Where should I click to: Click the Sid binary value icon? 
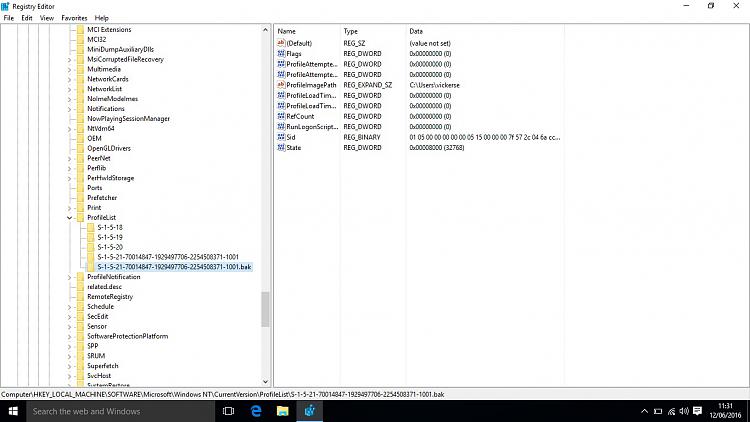point(281,137)
